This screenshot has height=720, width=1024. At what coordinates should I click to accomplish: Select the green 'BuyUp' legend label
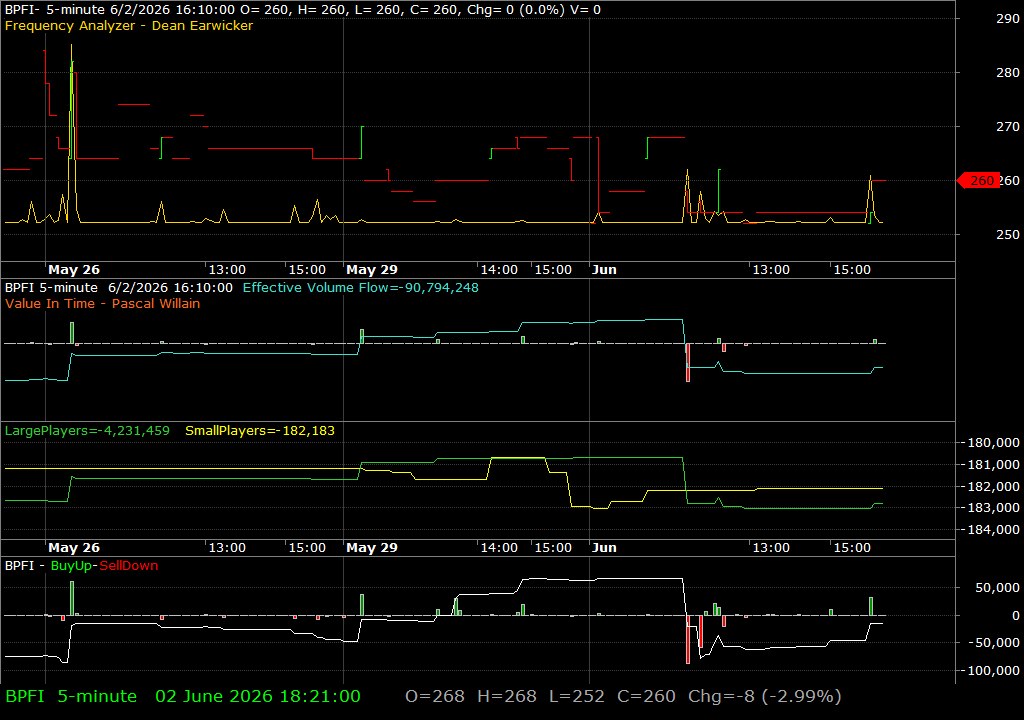click(x=71, y=565)
